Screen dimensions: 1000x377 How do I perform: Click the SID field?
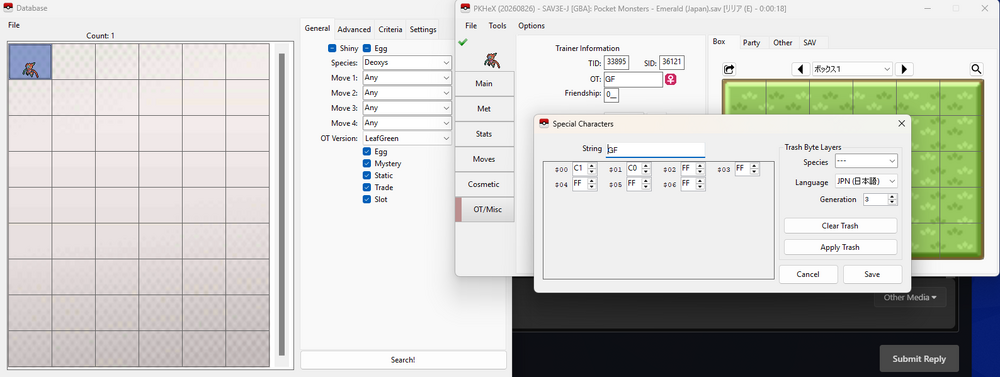[x=672, y=63]
